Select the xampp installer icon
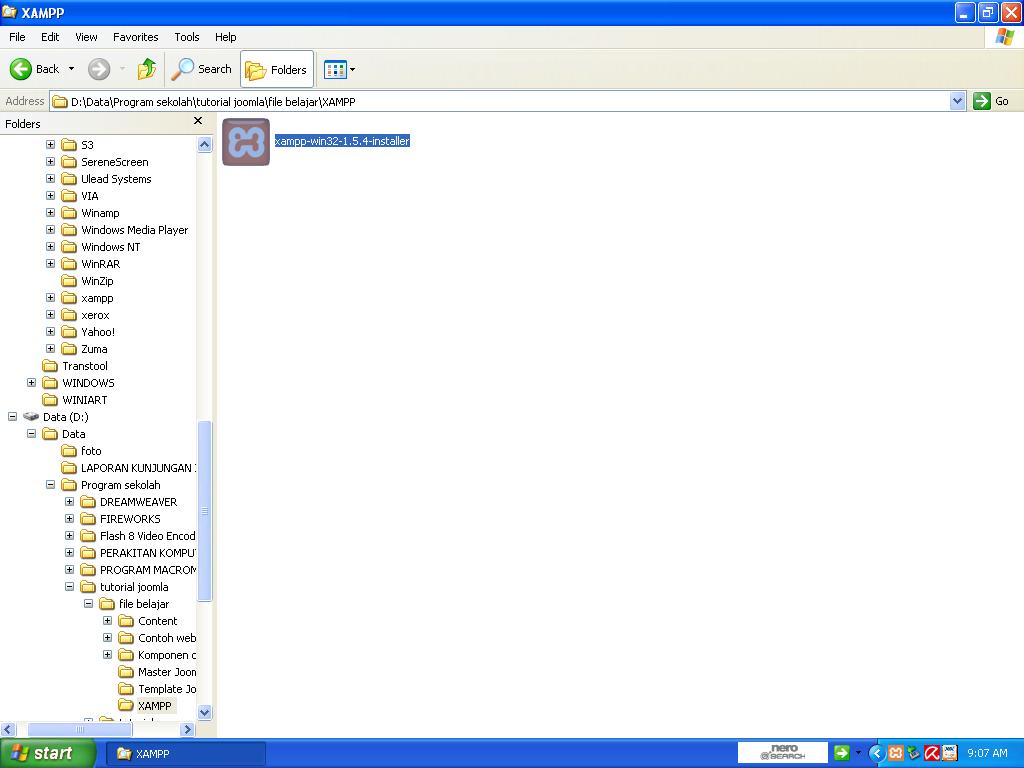 point(246,142)
